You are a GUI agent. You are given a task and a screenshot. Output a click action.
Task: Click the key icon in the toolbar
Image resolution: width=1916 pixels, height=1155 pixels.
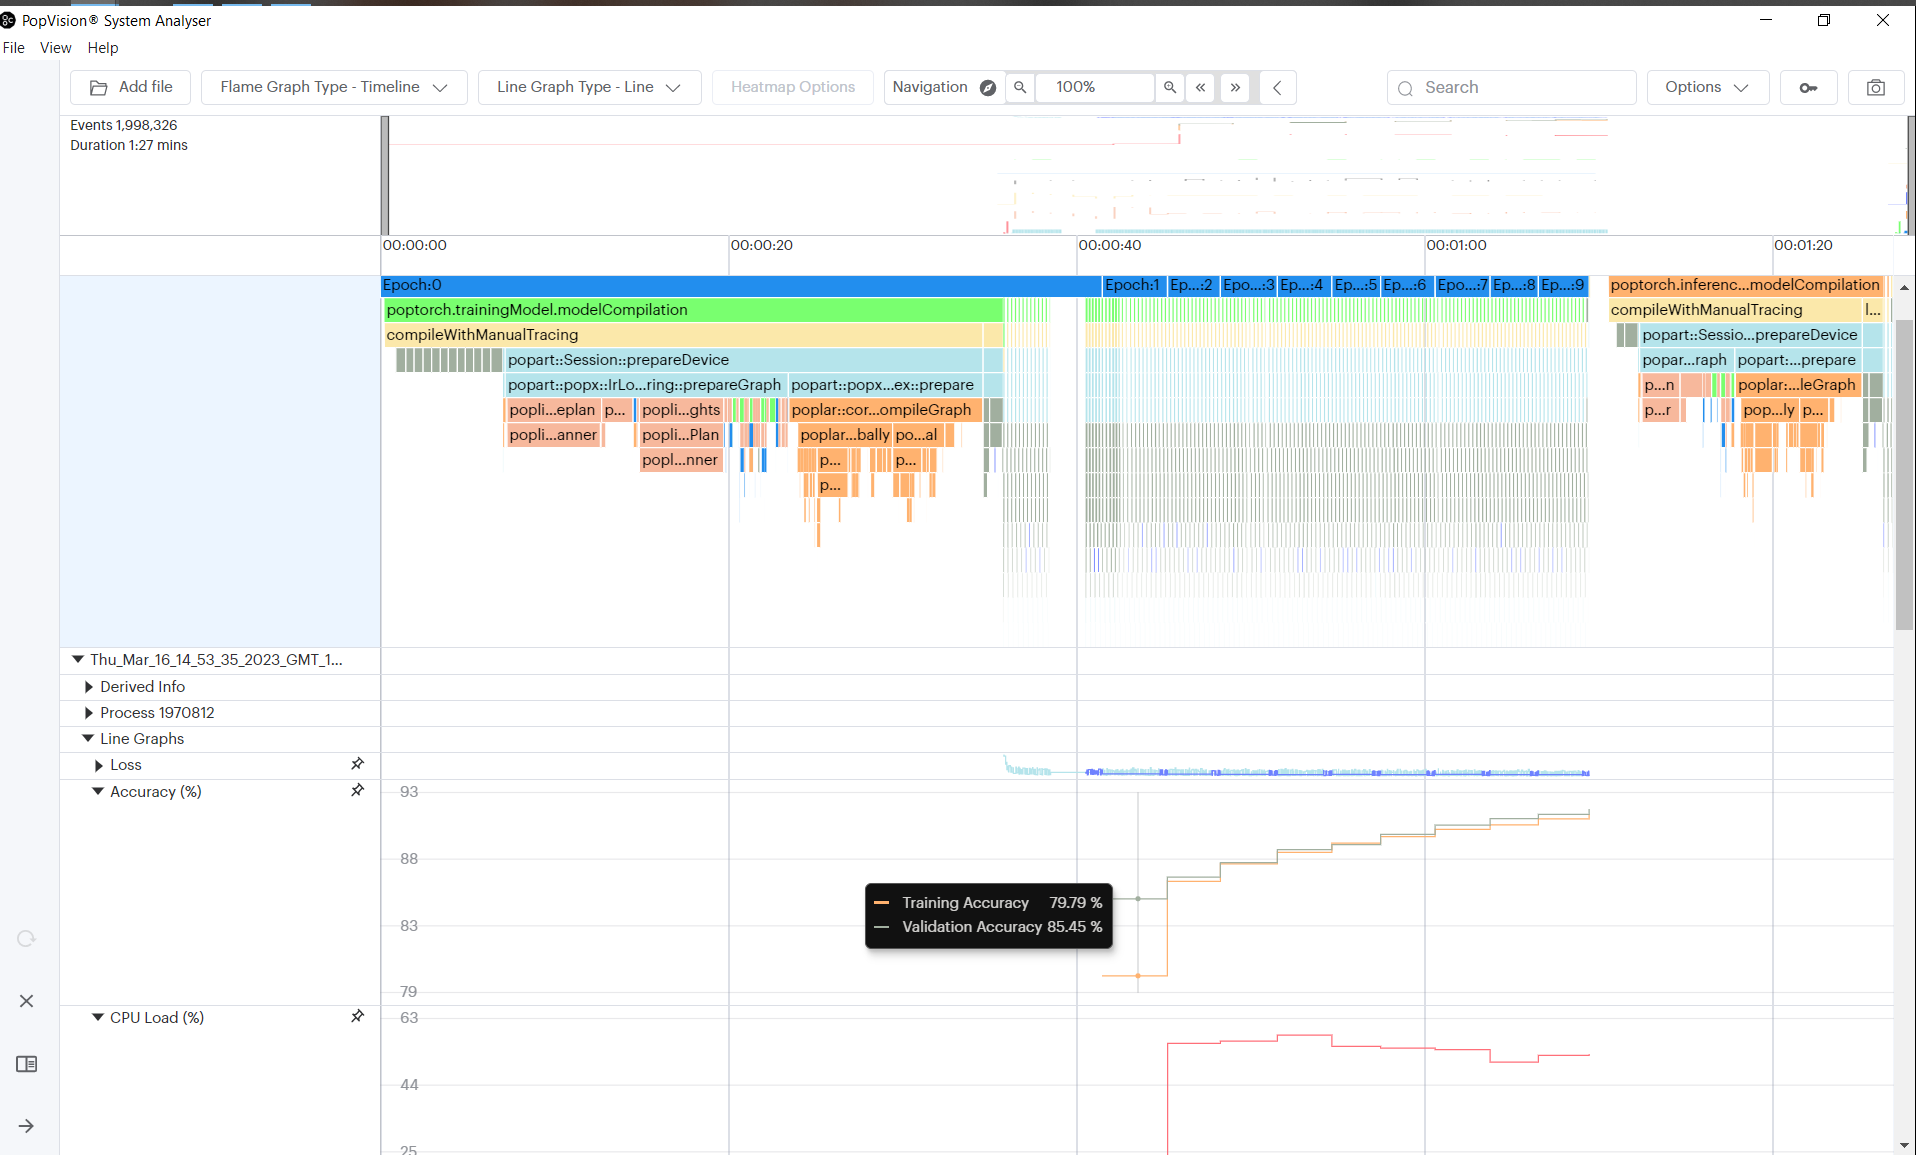pos(1809,87)
